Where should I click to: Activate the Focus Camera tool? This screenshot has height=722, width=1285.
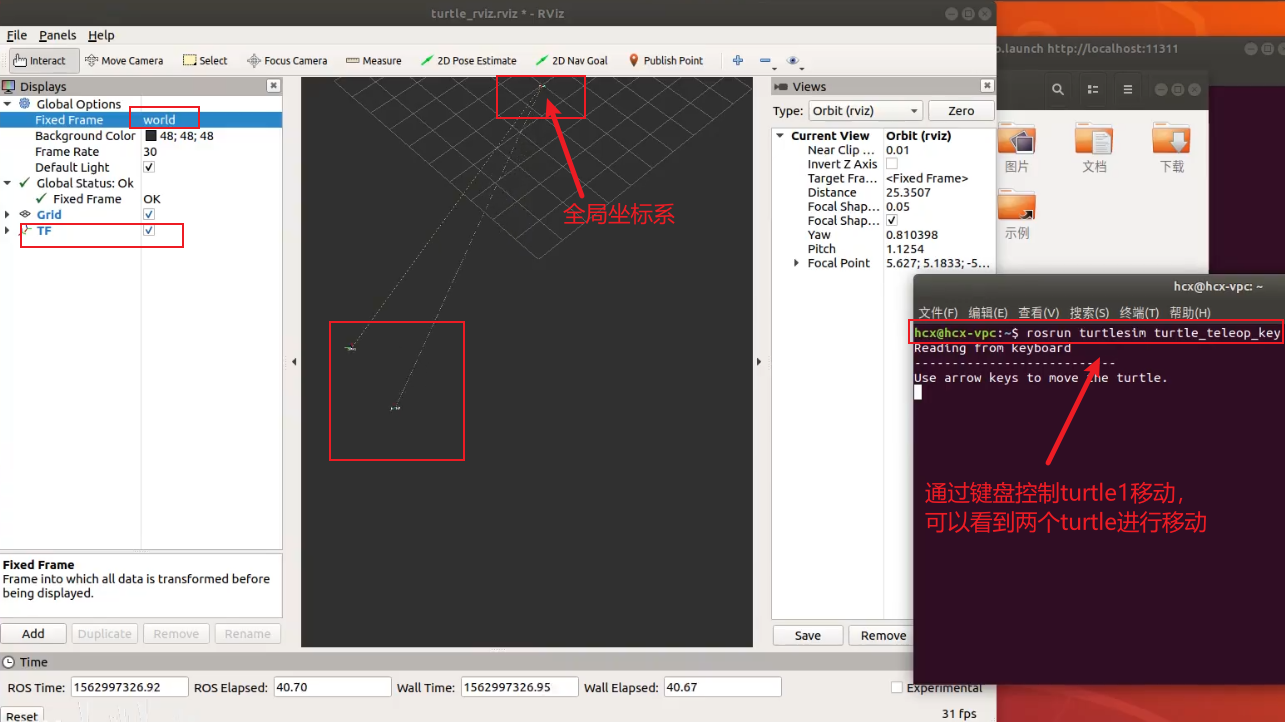(287, 60)
